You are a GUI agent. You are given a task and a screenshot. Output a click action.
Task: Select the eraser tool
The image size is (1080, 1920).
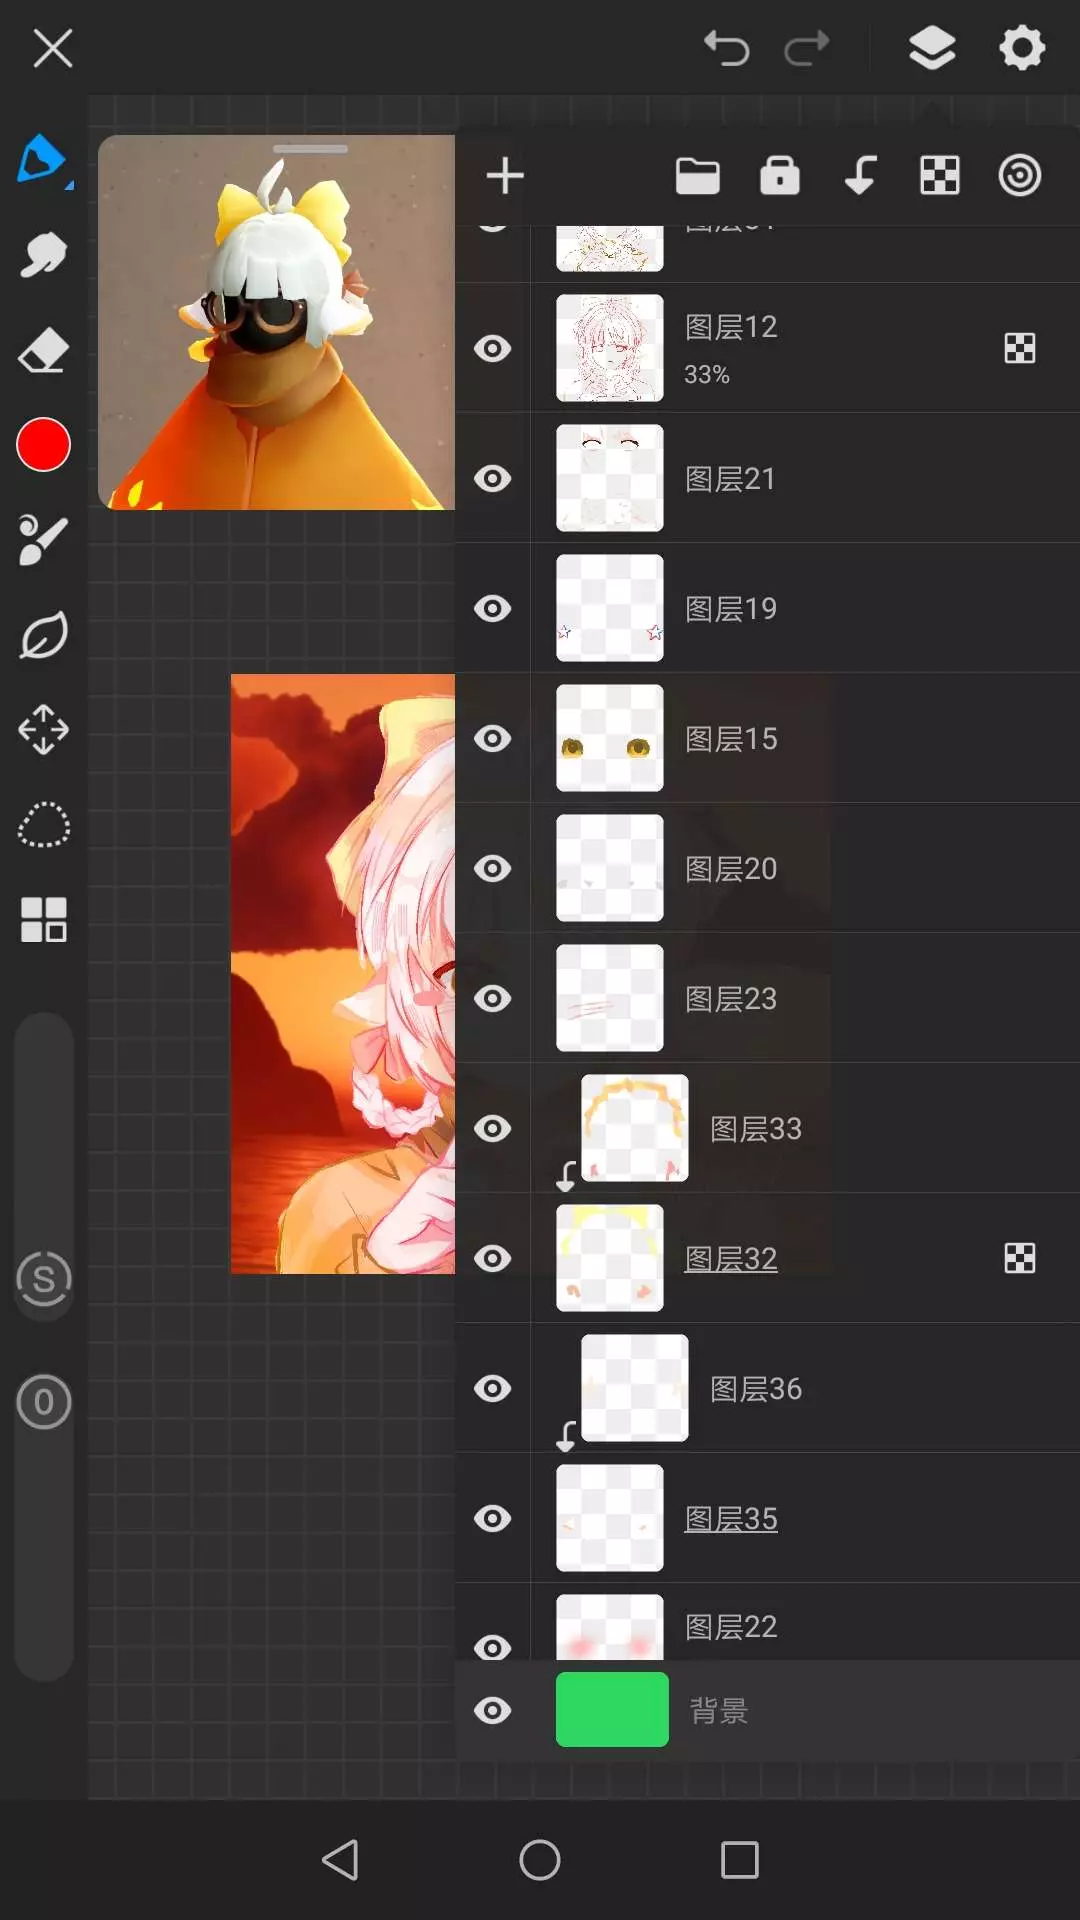(x=43, y=350)
